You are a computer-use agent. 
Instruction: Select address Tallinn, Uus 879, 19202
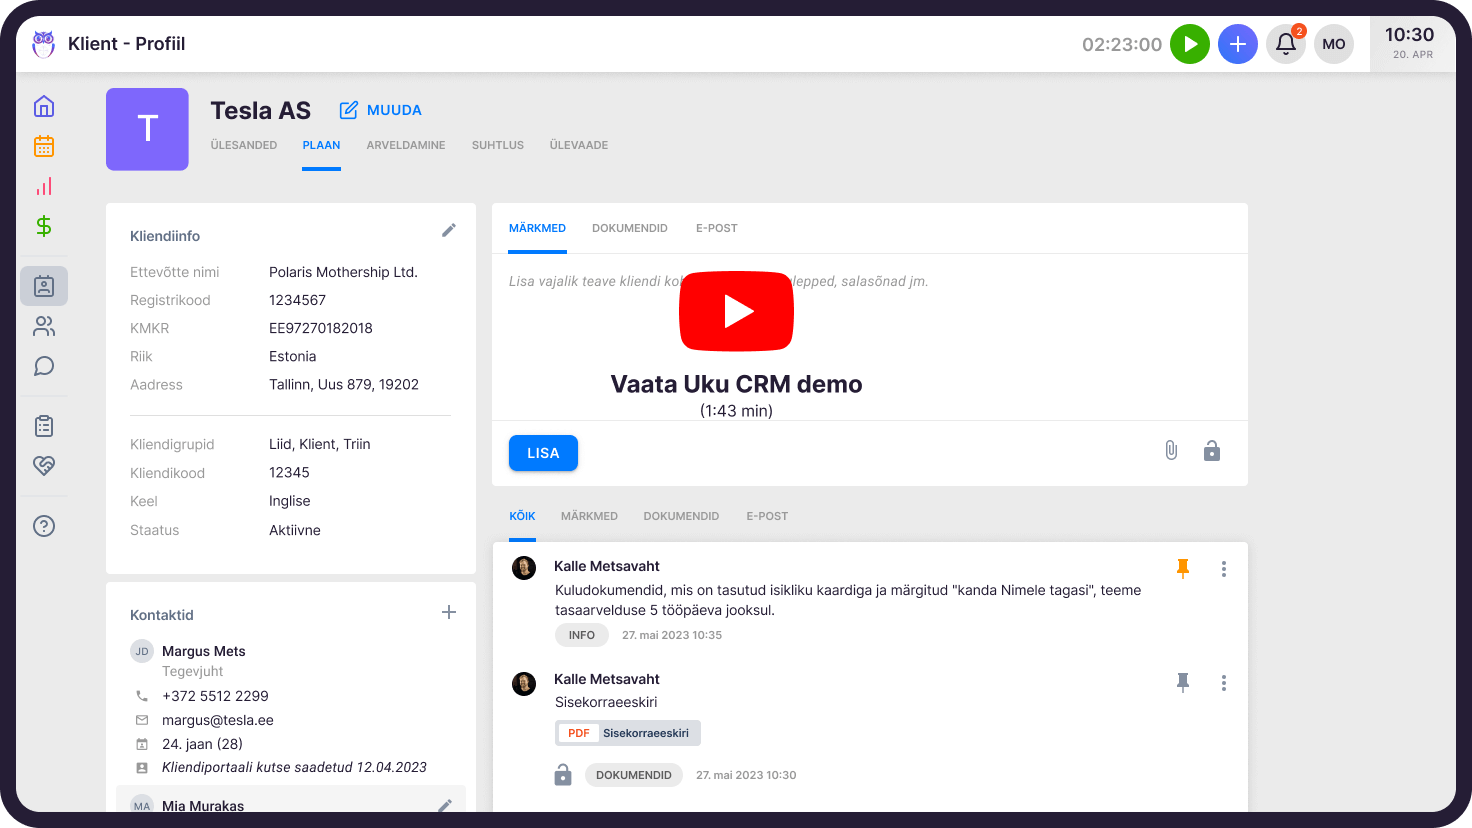344,384
